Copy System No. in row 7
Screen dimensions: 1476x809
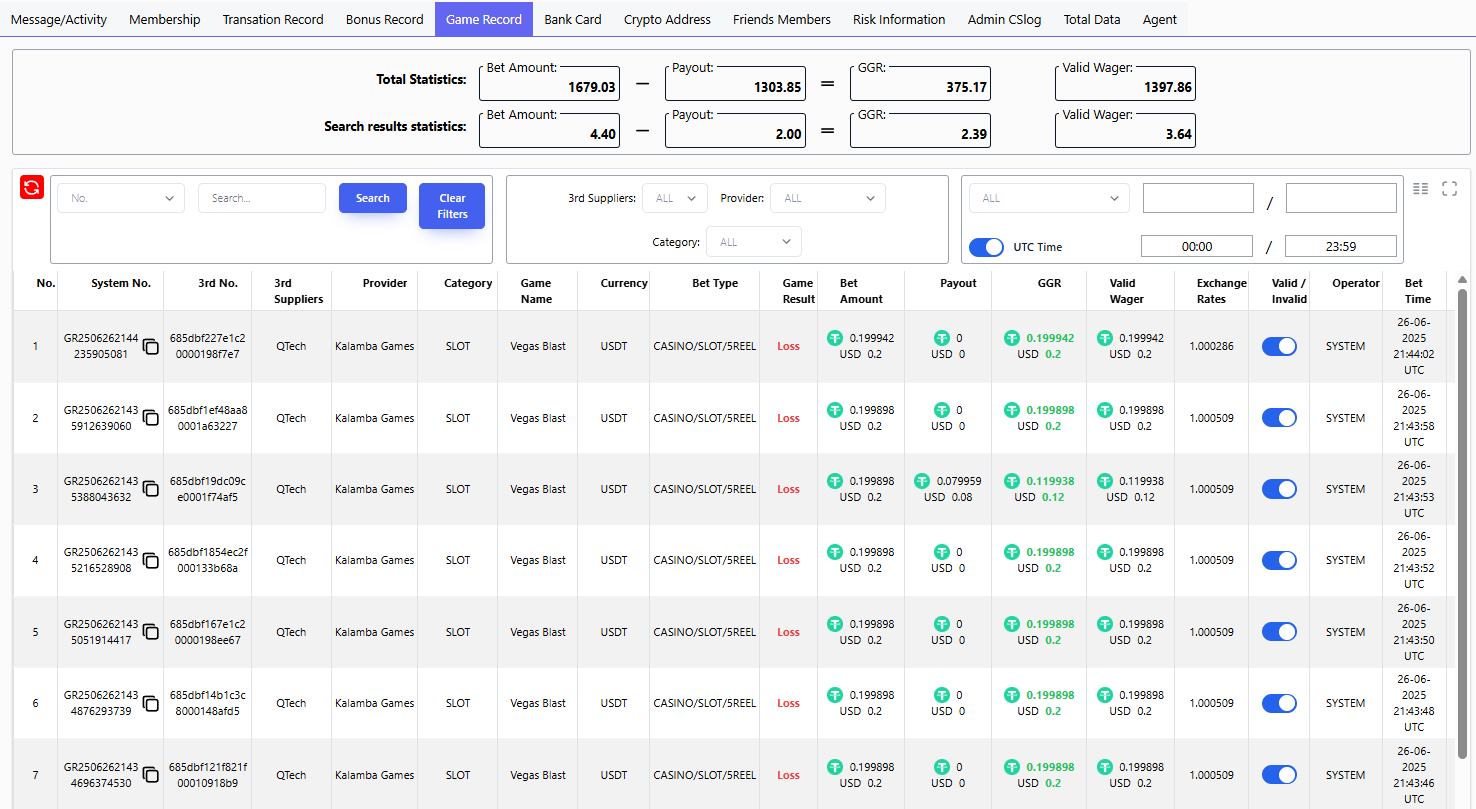(x=150, y=775)
